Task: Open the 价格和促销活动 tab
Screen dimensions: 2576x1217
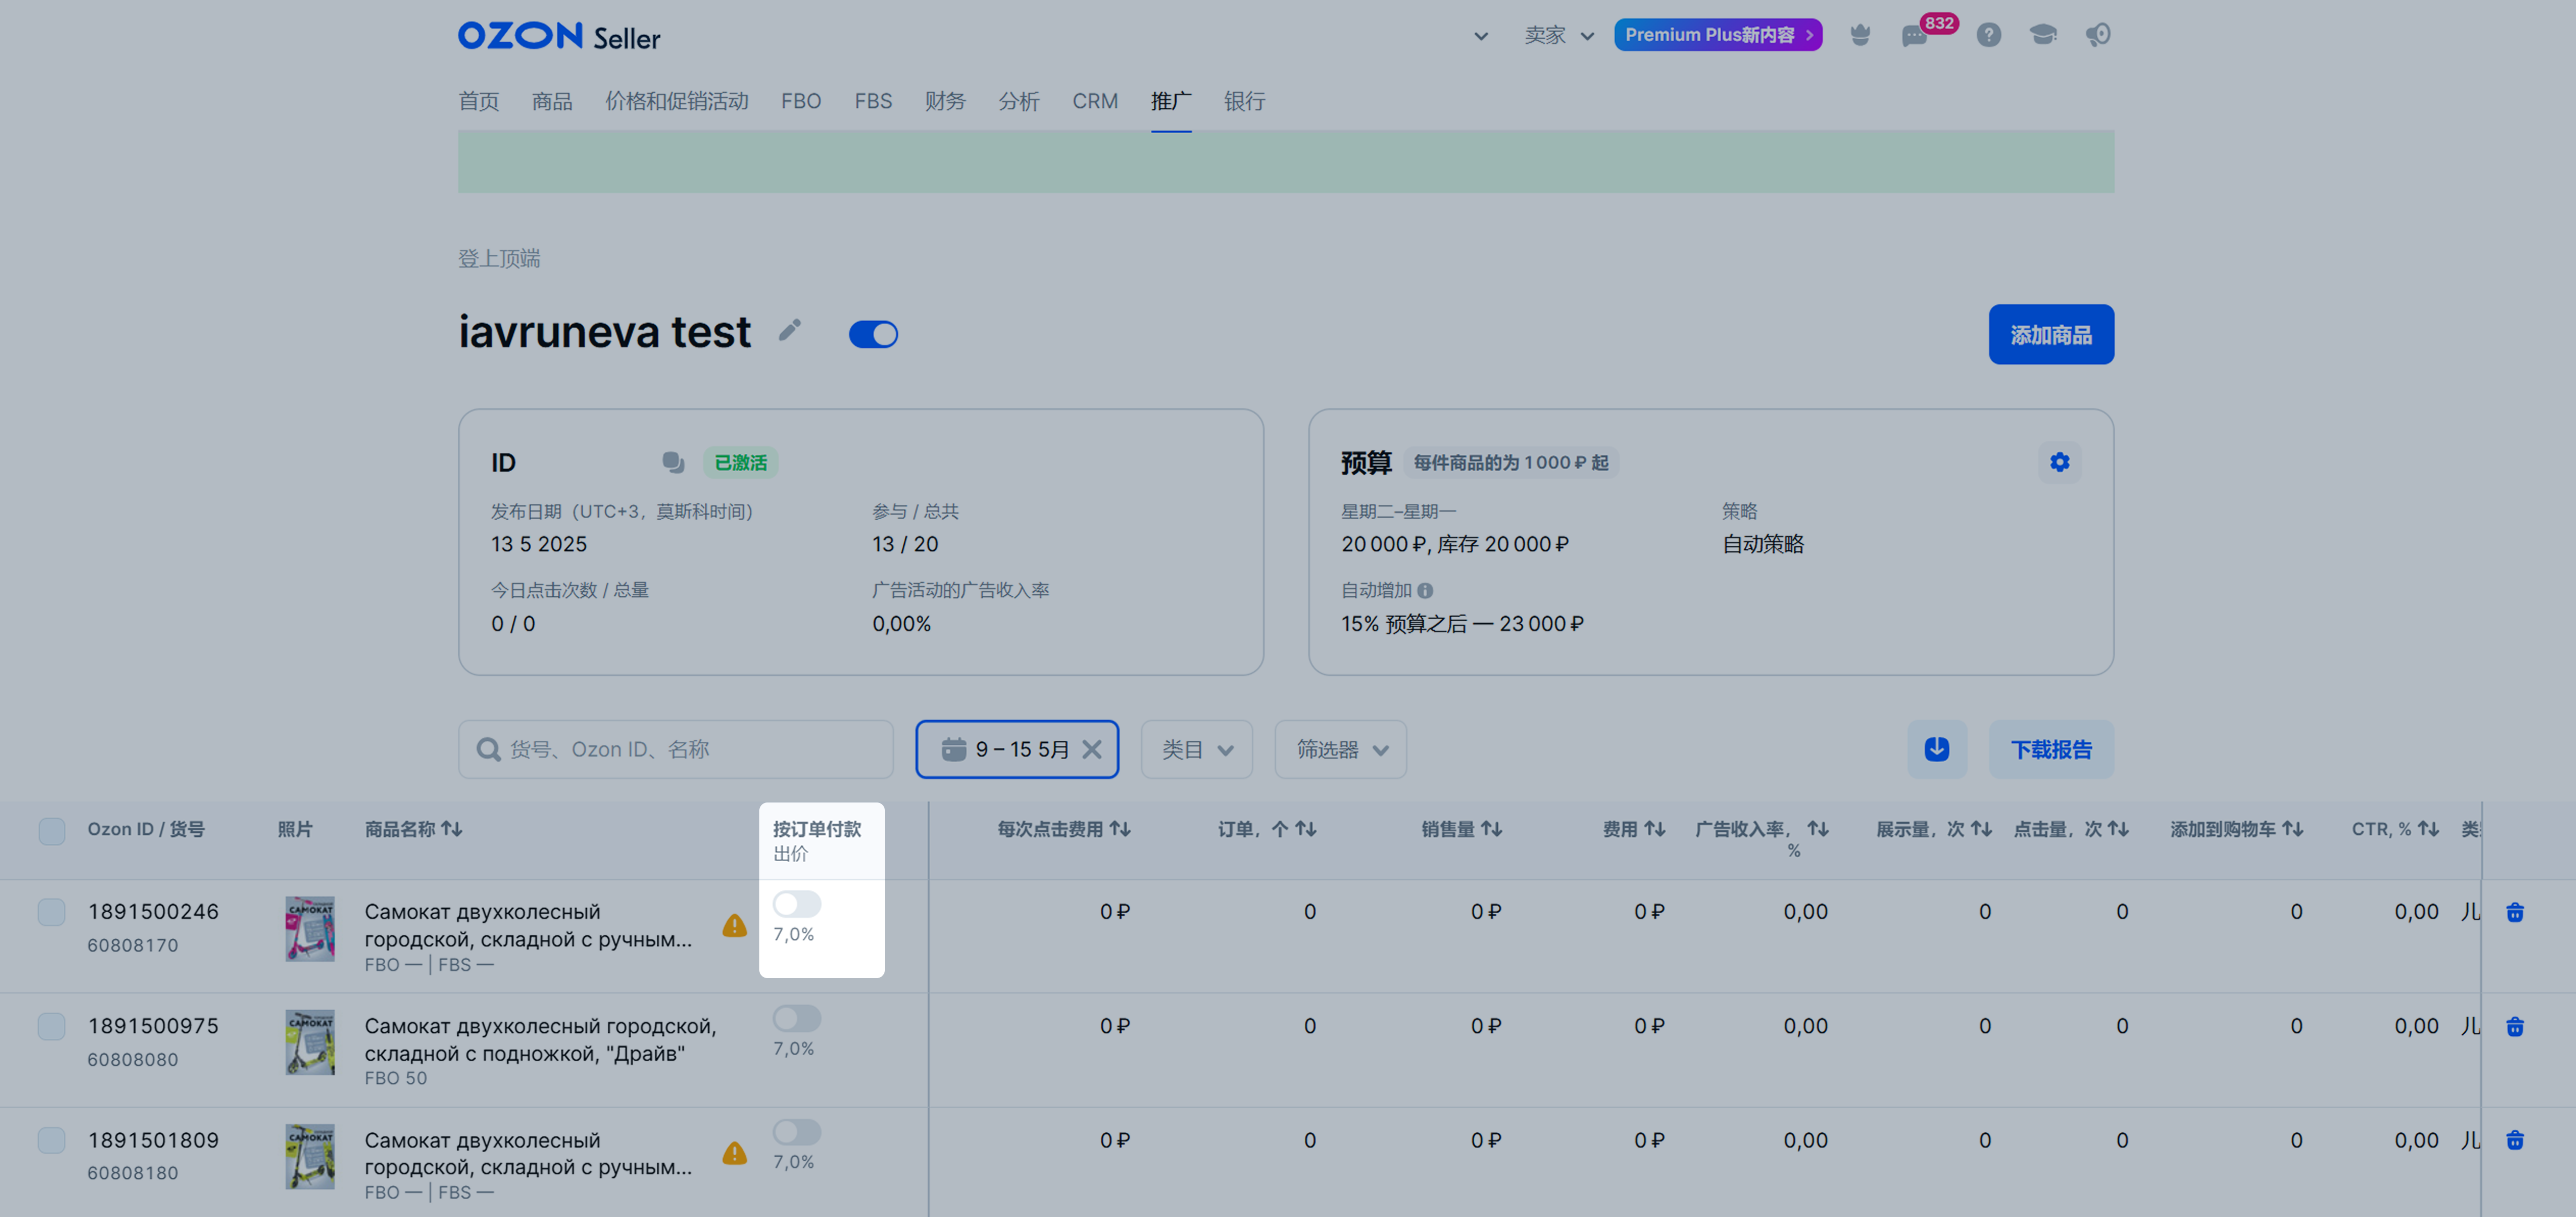Action: point(676,101)
